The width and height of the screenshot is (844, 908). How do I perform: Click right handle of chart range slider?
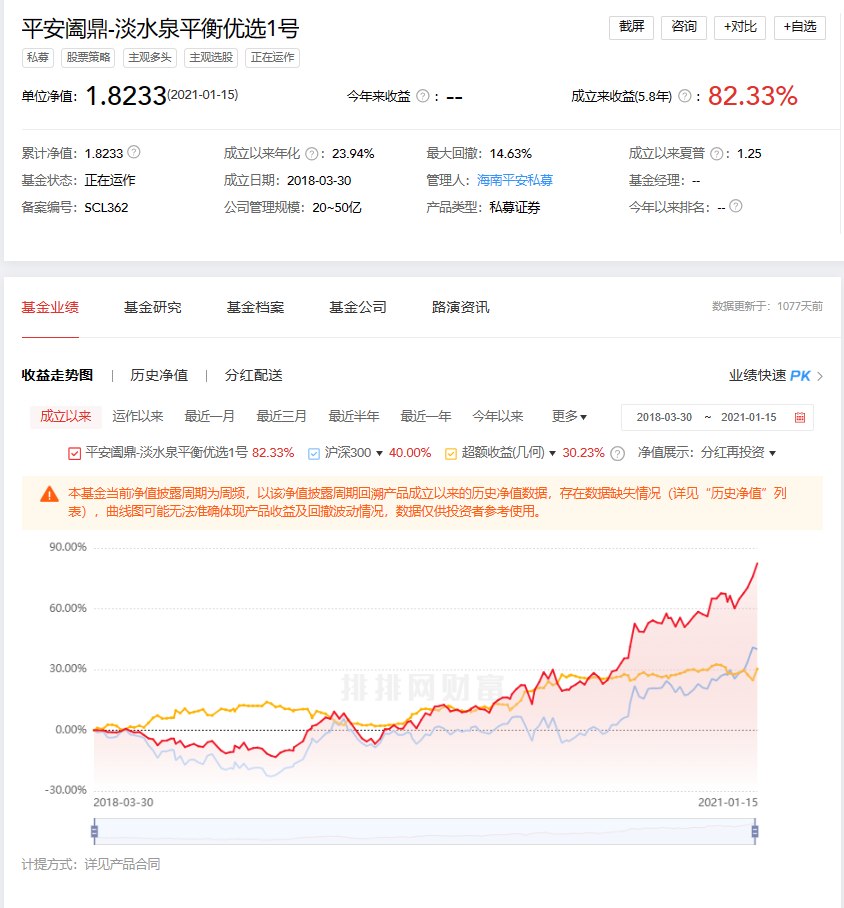[x=755, y=832]
